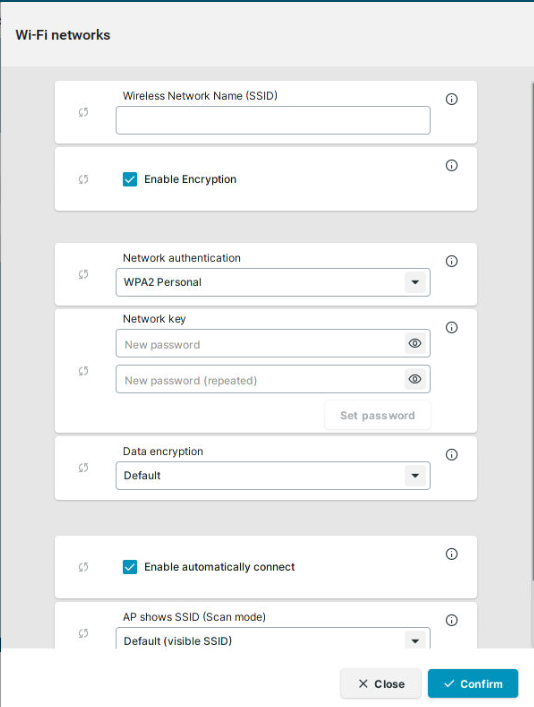Toggle Enable automatically connect checkbox
The image size is (534, 707).
tap(130, 567)
